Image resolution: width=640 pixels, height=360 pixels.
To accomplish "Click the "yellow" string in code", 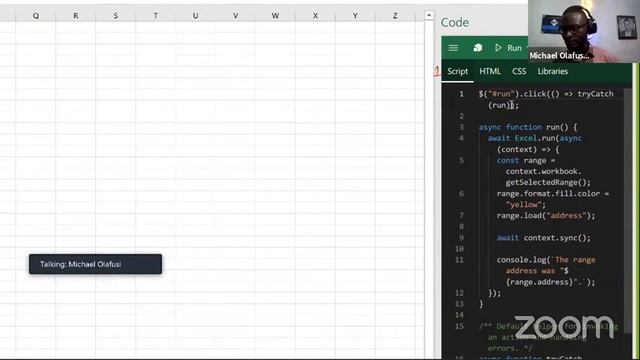I will [x=523, y=204].
